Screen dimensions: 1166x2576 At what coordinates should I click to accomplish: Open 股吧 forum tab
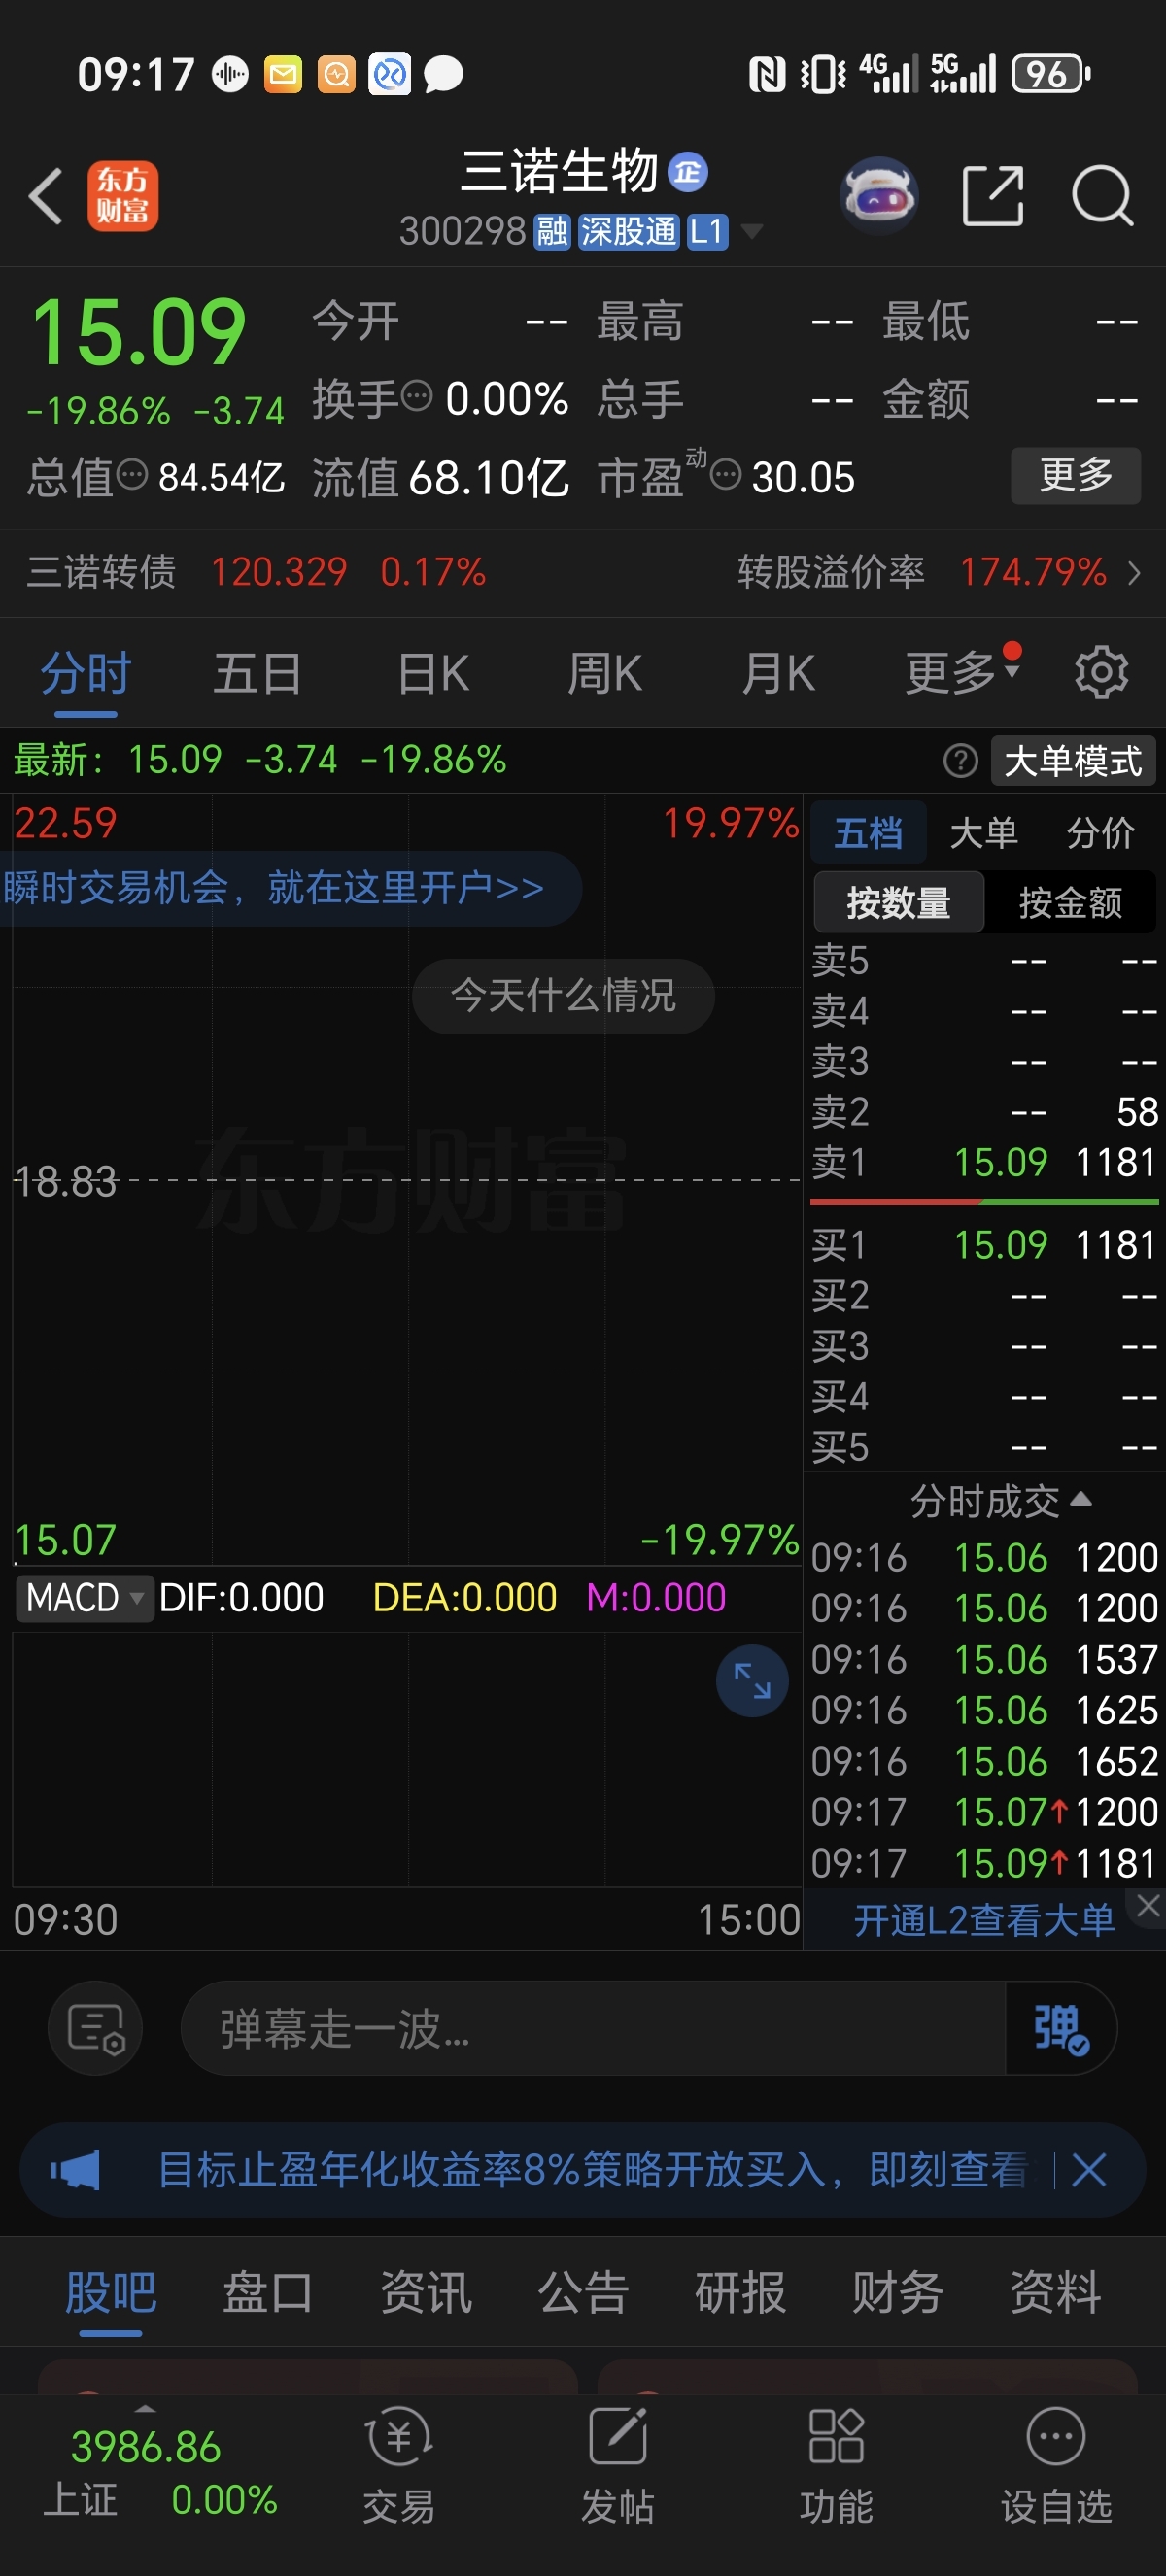click(111, 2292)
